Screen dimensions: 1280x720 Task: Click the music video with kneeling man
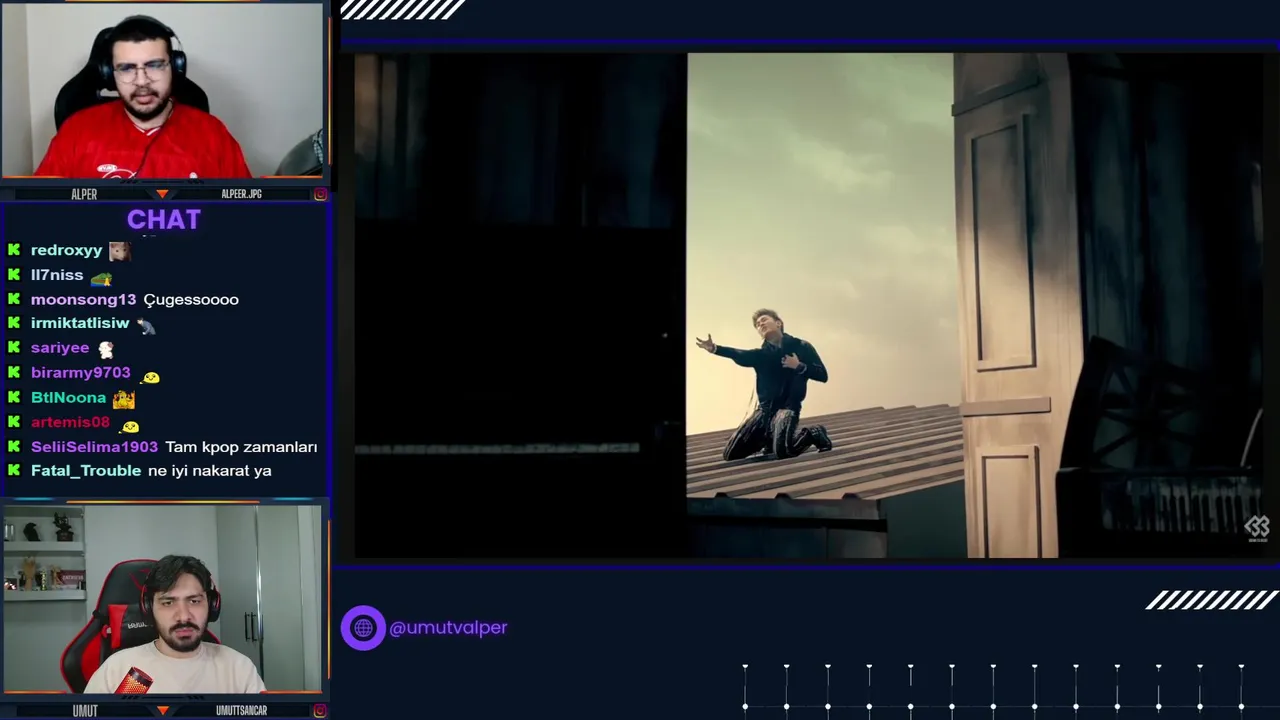(810, 305)
